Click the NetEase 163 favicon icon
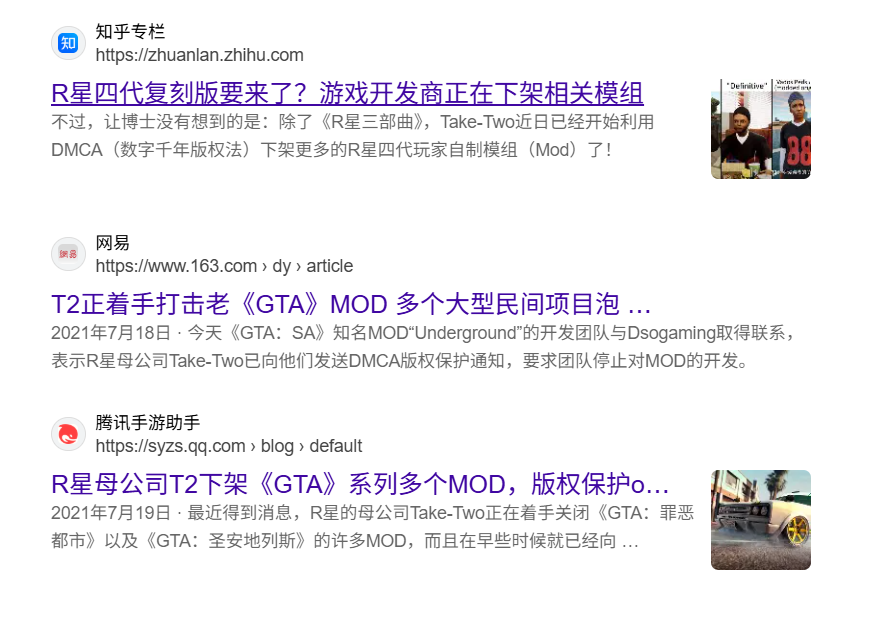The height and width of the screenshot is (625, 884). (68, 254)
